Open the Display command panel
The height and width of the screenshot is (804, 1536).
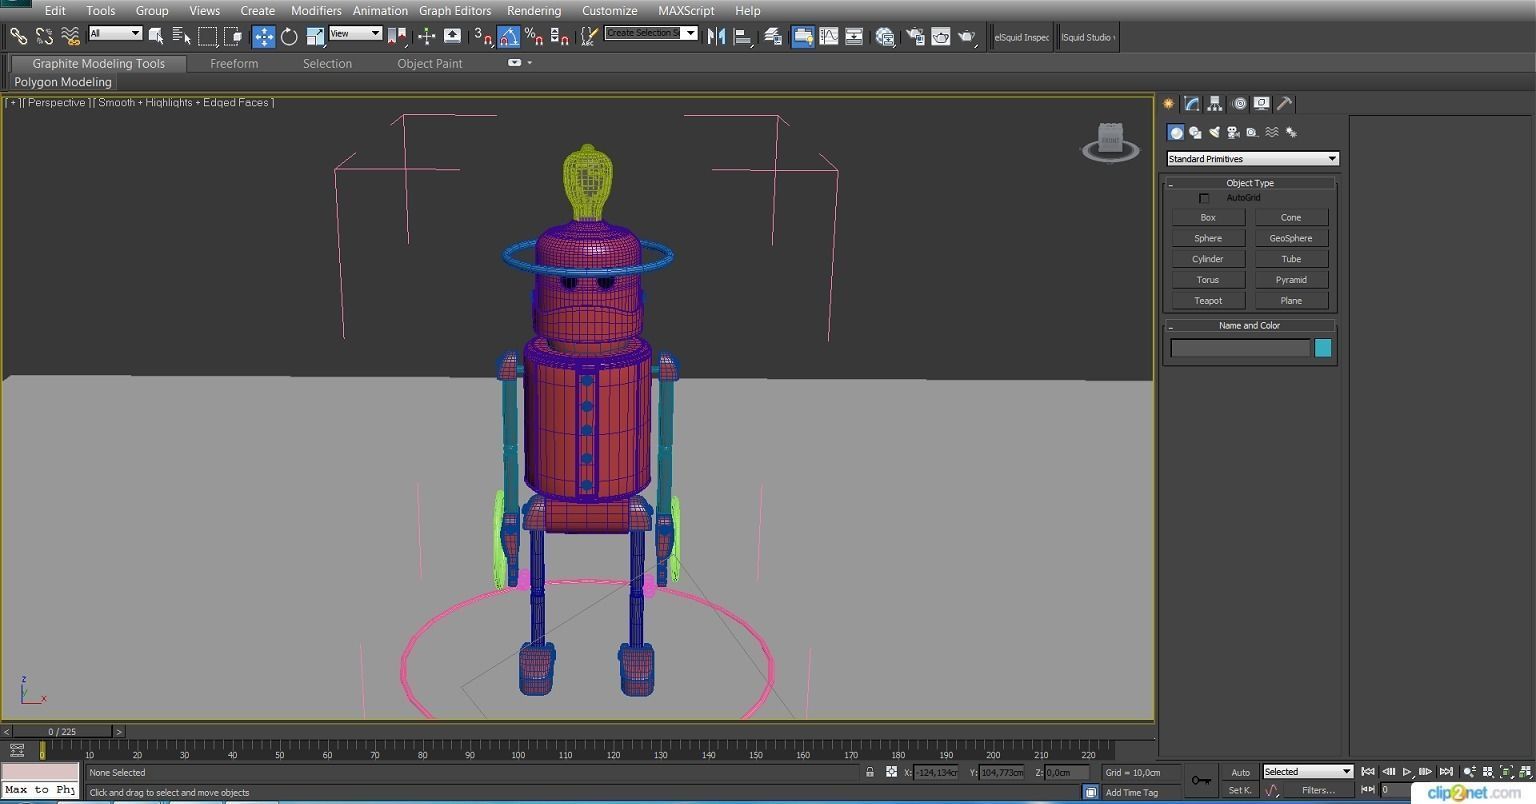tap(1262, 103)
